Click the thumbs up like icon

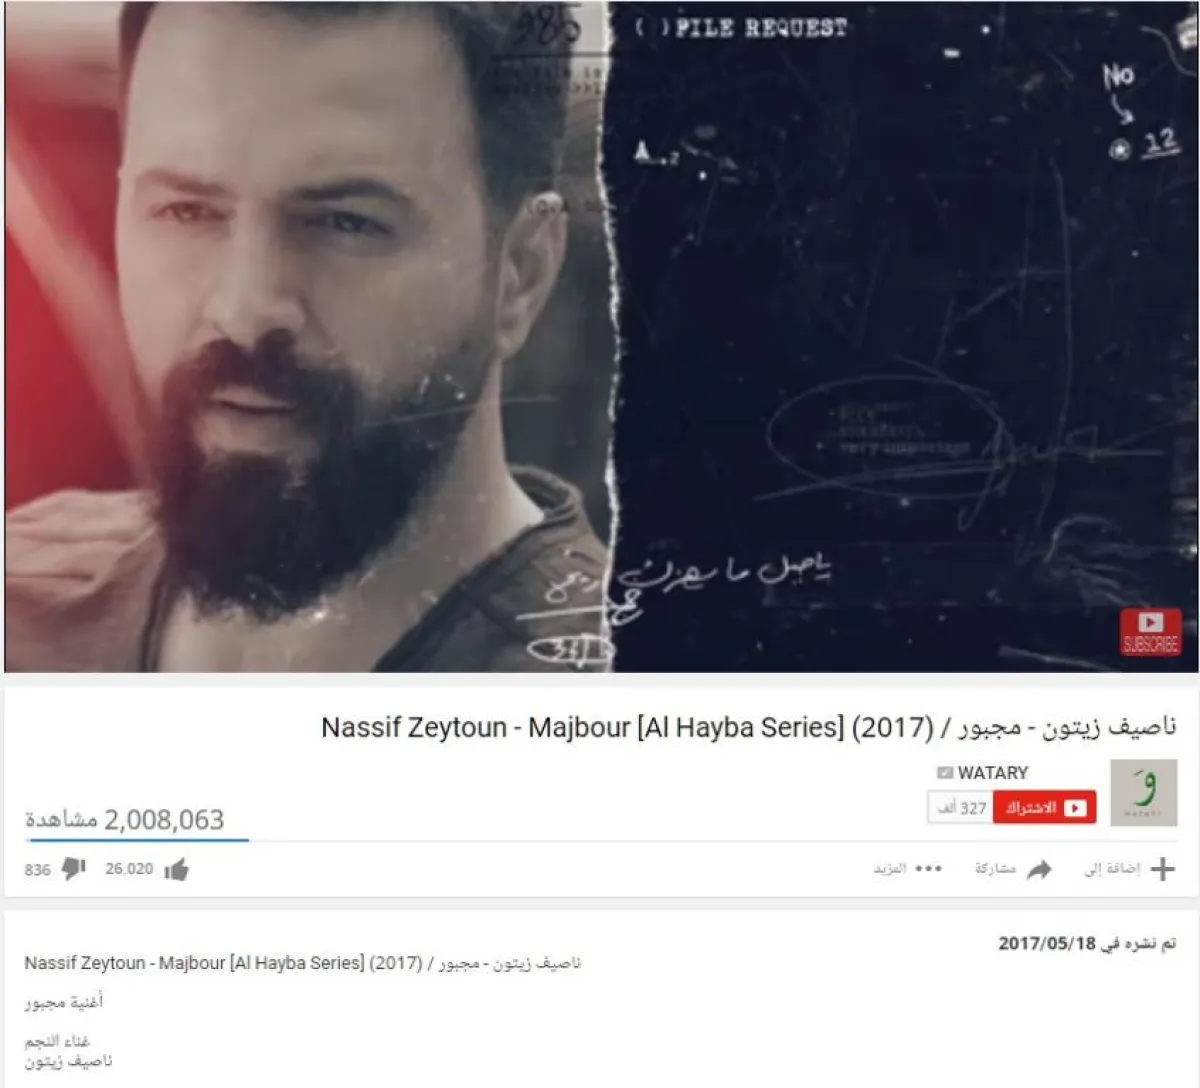pos(177,870)
